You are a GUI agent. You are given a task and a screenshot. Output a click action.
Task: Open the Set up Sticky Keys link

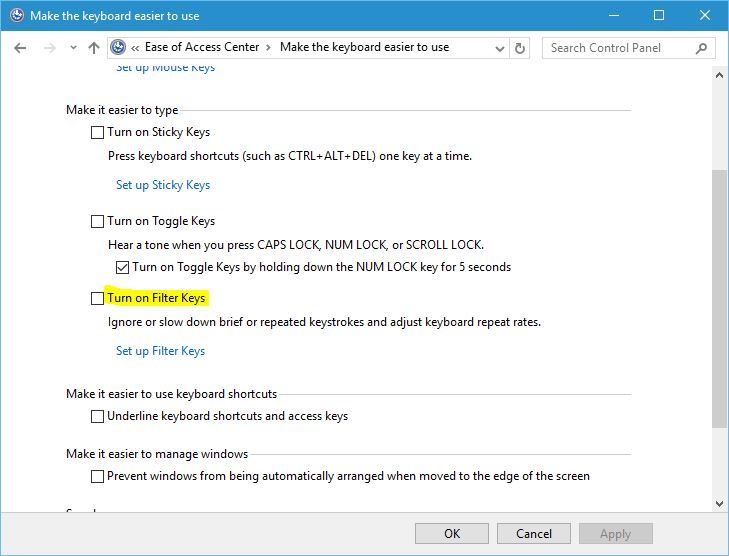pyautogui.click(x=163, y=185)
